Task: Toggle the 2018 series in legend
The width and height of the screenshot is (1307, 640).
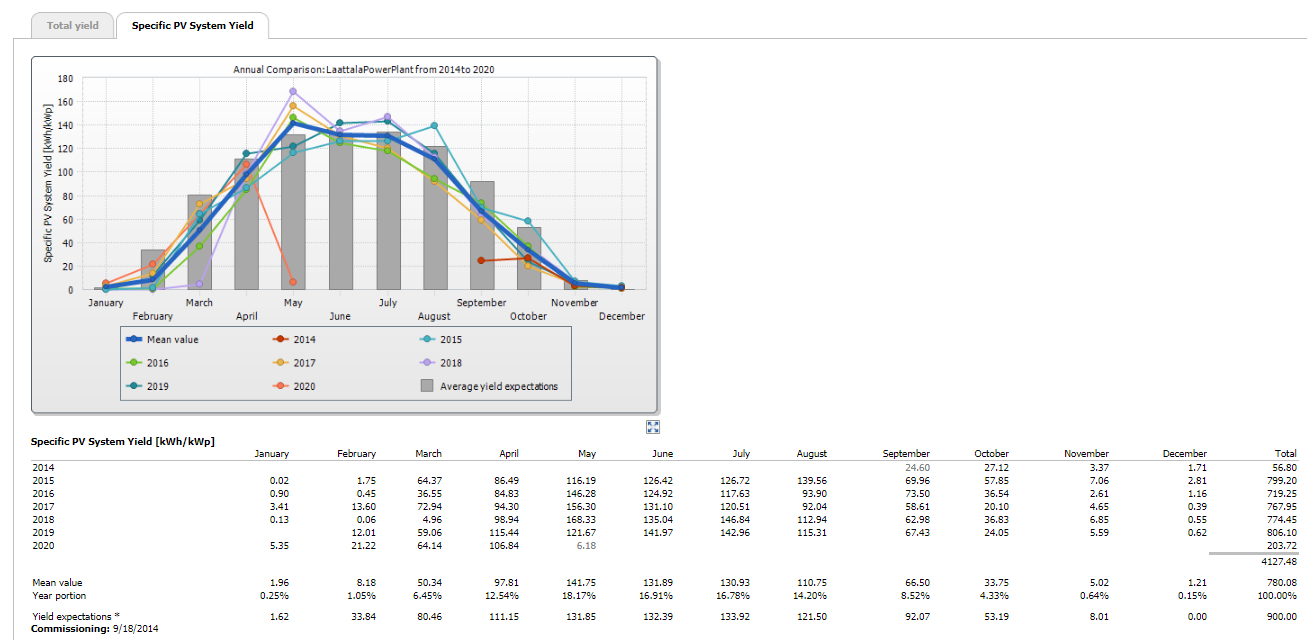Action: coord(441,363)
